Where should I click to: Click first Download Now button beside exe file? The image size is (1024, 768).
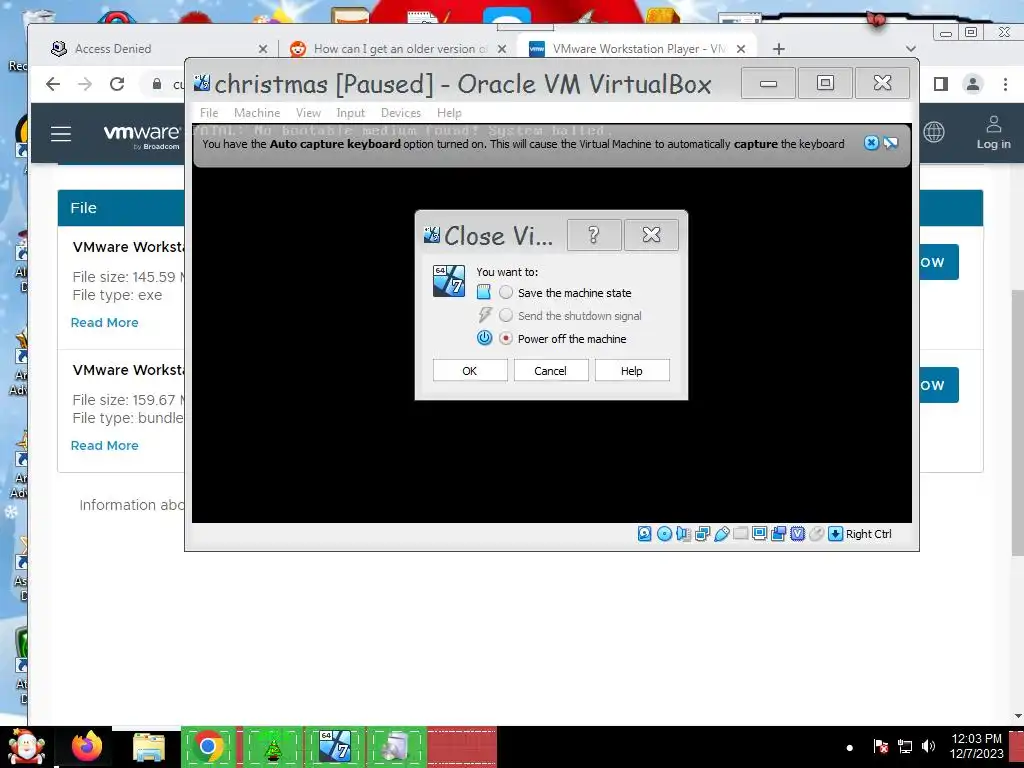pyautogui.click(x=938, y=262)
